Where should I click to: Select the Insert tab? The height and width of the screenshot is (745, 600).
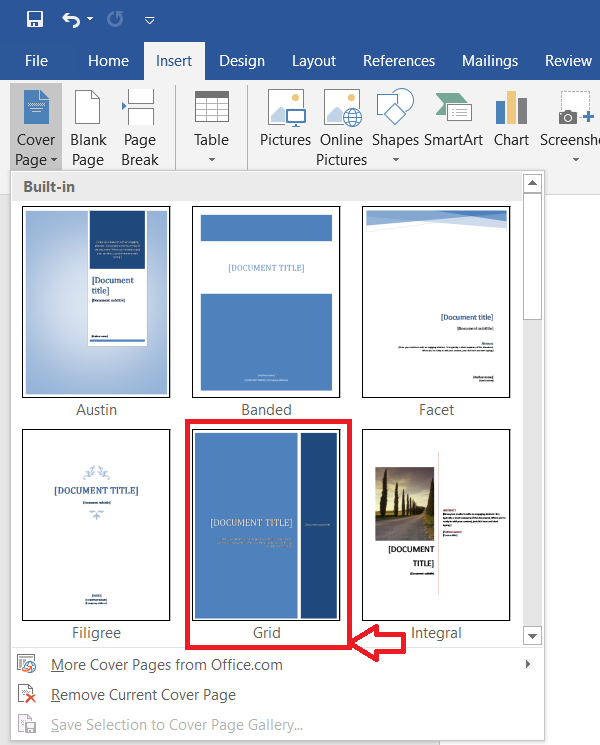point(174,61)
